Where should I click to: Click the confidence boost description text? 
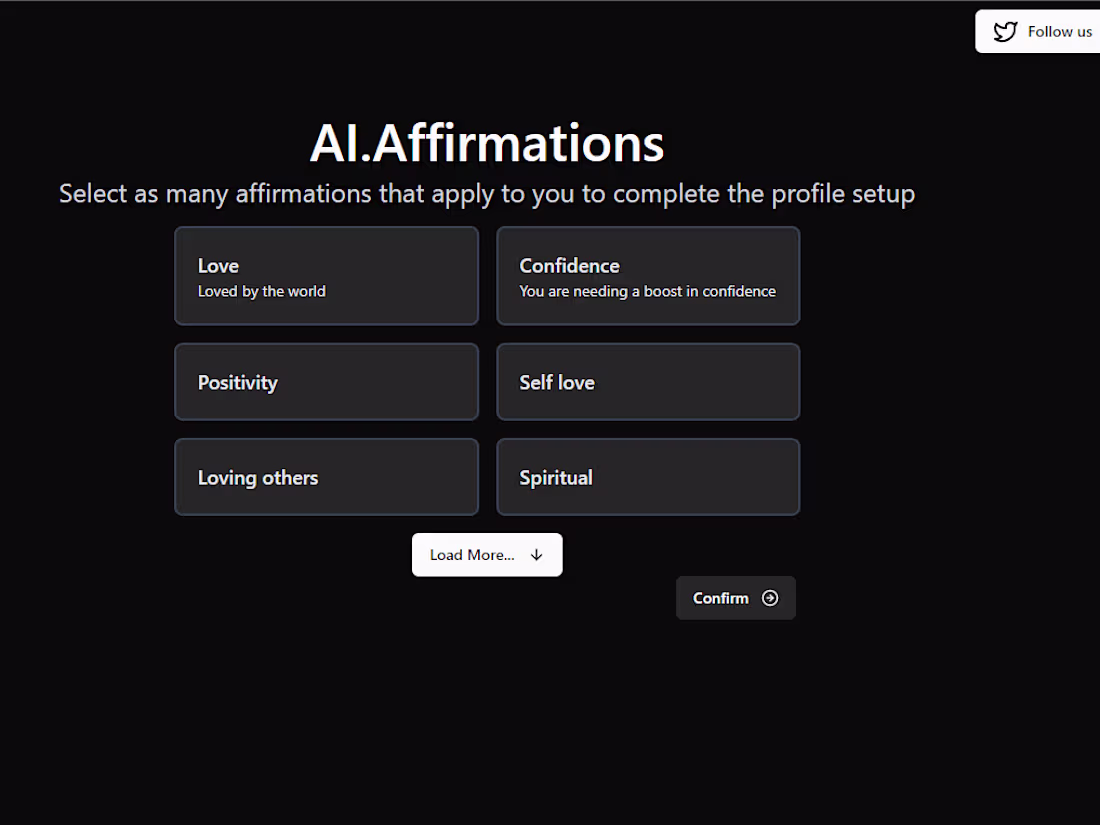647,291
